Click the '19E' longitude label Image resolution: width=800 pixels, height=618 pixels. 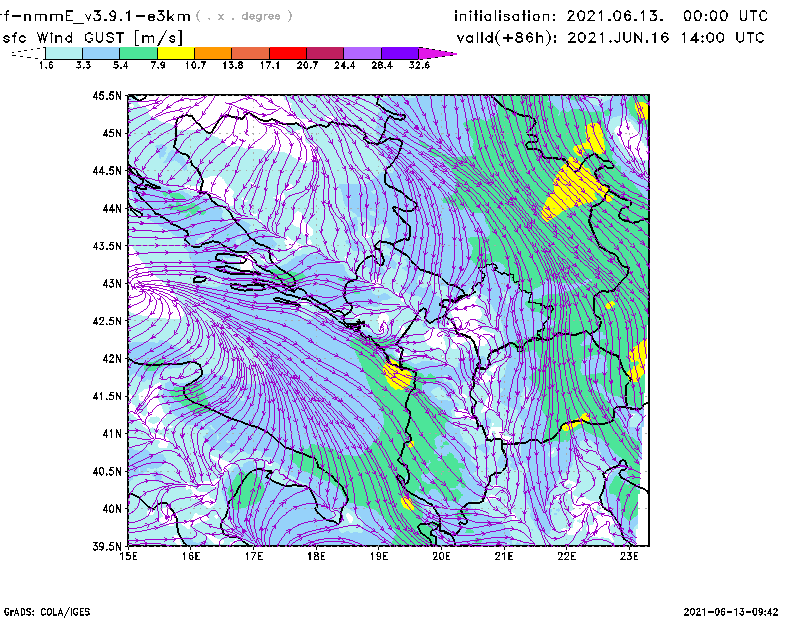379,556
